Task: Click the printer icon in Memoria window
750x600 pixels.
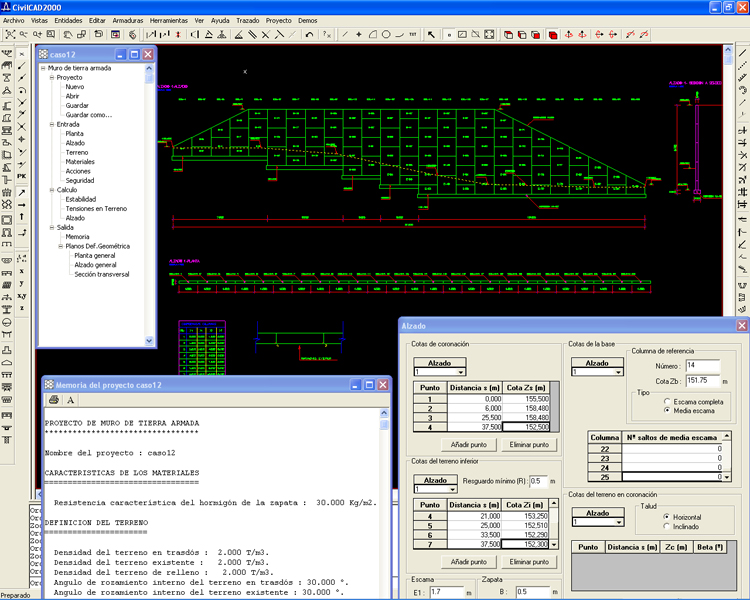Action: [x=53, y=400]
